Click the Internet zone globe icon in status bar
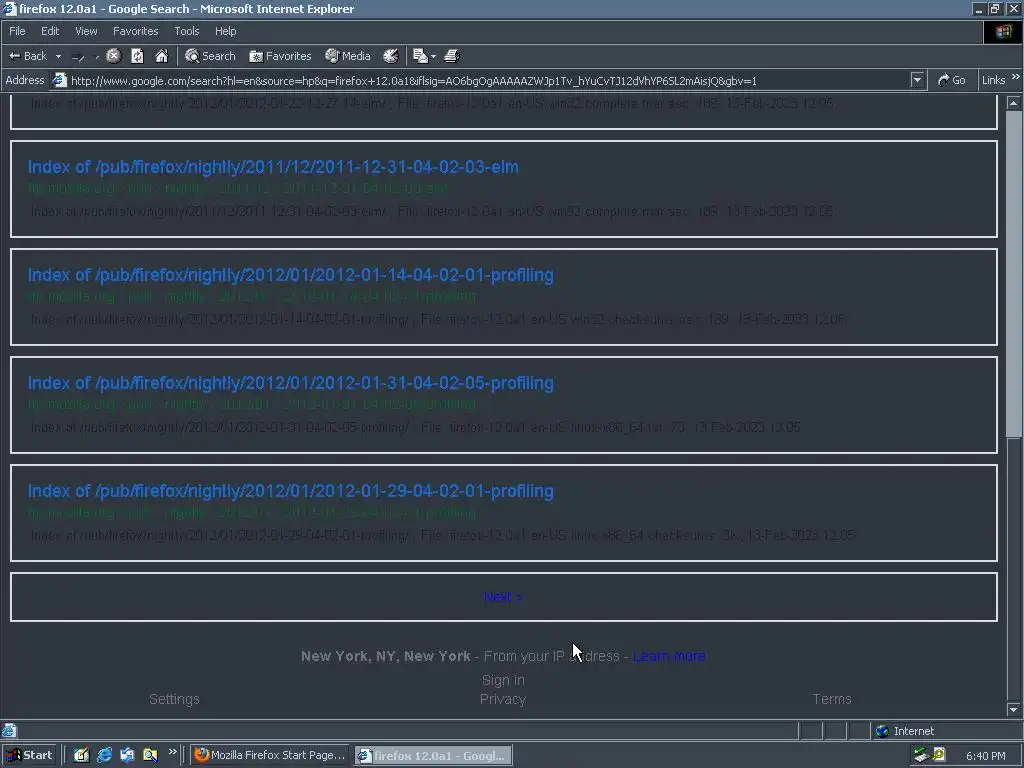 [882, 731]
